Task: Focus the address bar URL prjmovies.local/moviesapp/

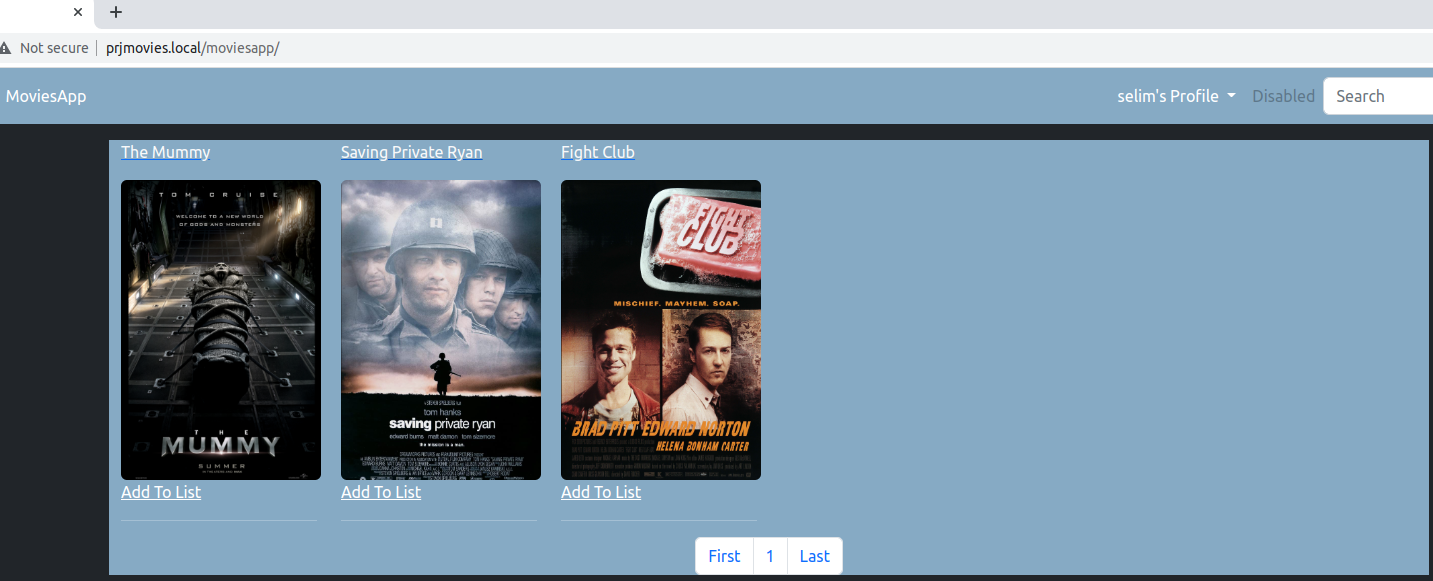Action: click(x=192, y=48)
